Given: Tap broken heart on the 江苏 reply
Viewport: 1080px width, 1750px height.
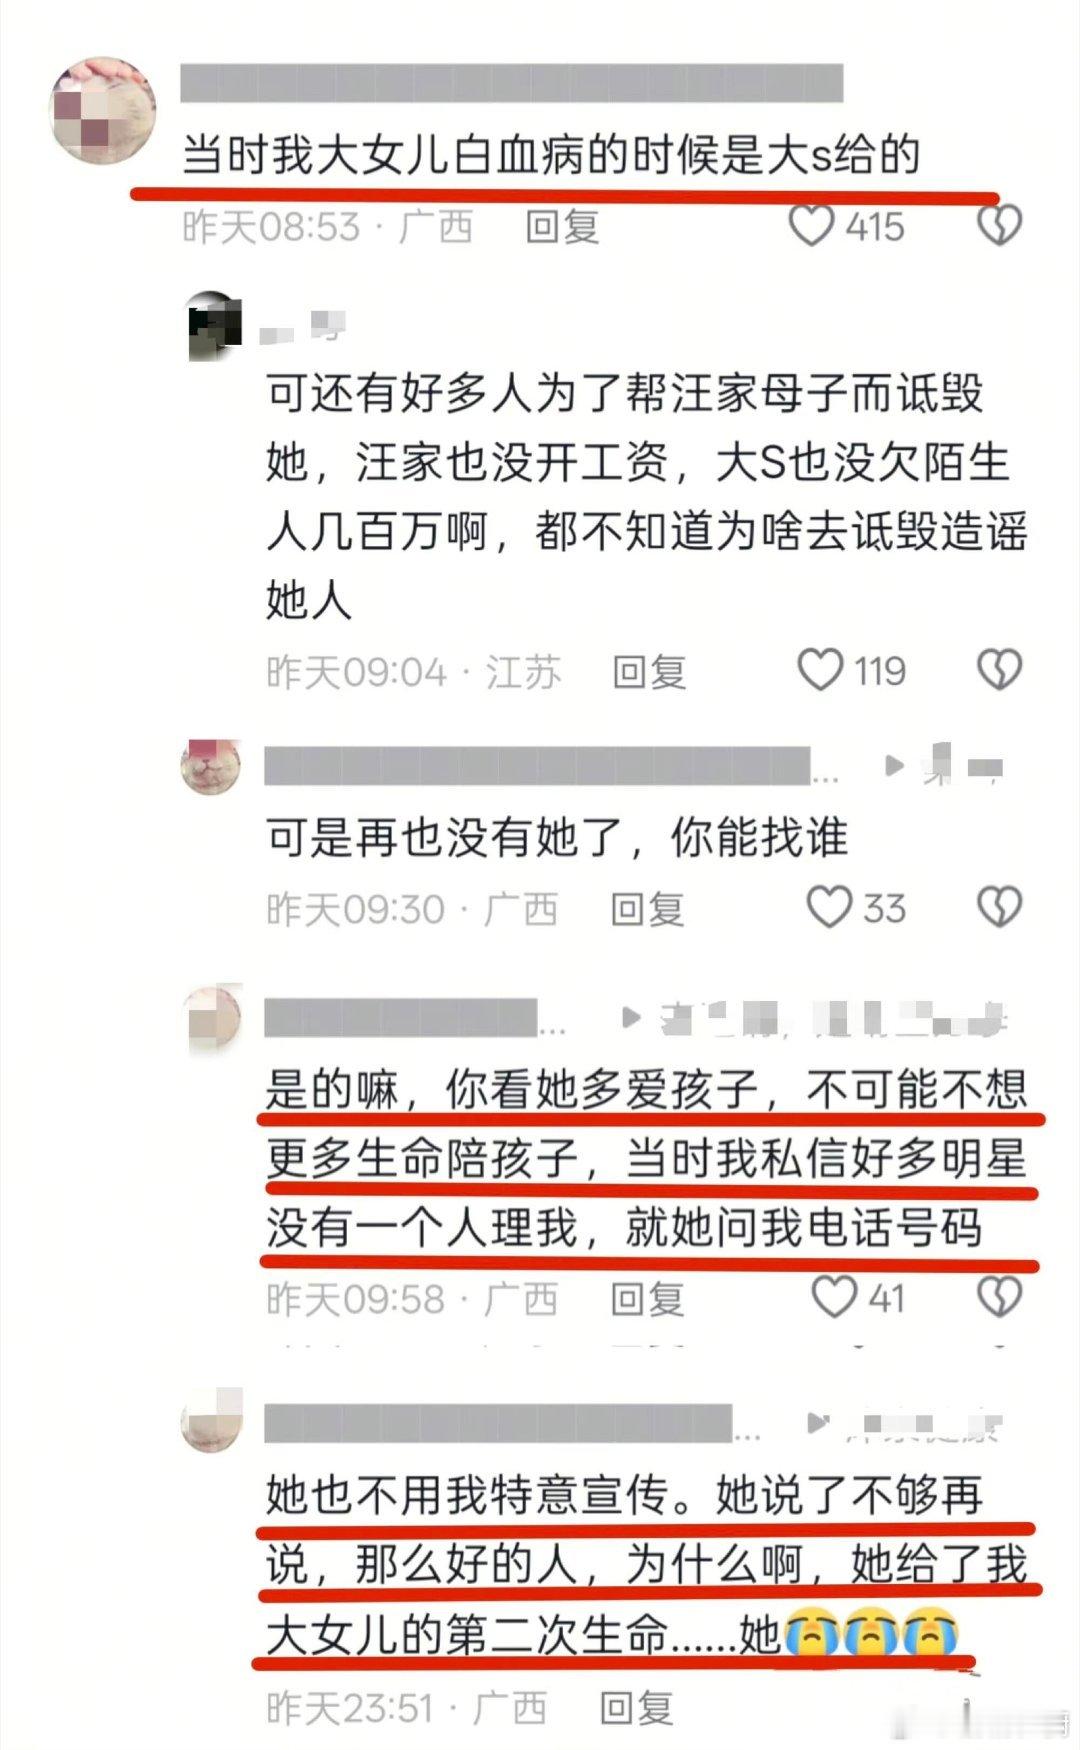Looking at the screenshot, I should (x=998, y=670).
